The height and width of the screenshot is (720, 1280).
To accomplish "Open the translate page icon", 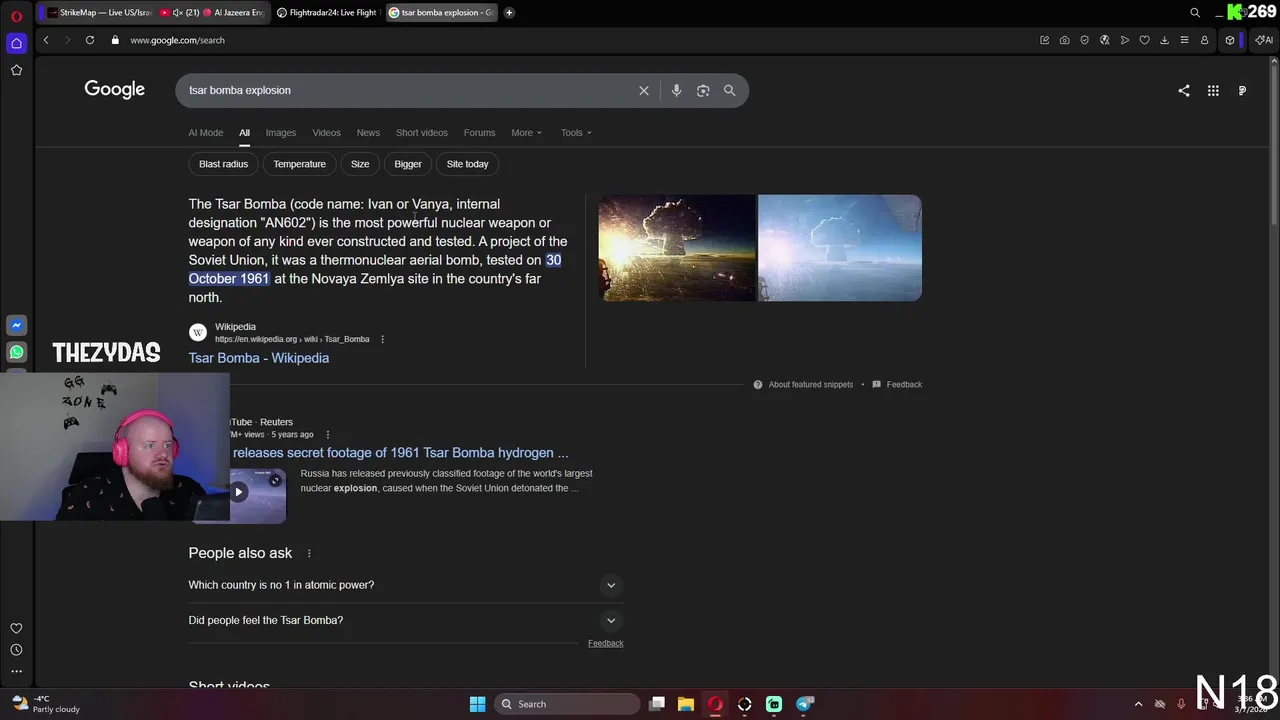I will pos(1104,40).
